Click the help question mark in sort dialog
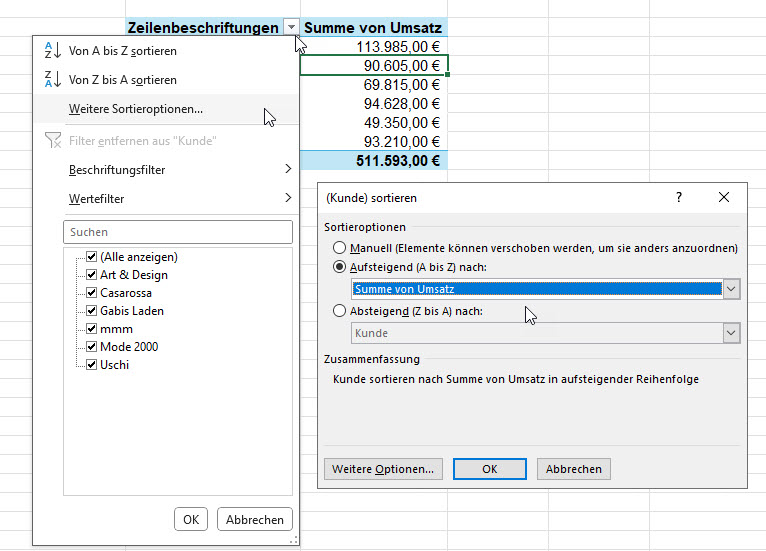This screenshot has height=551, width=766. click(x=679, y=198)
